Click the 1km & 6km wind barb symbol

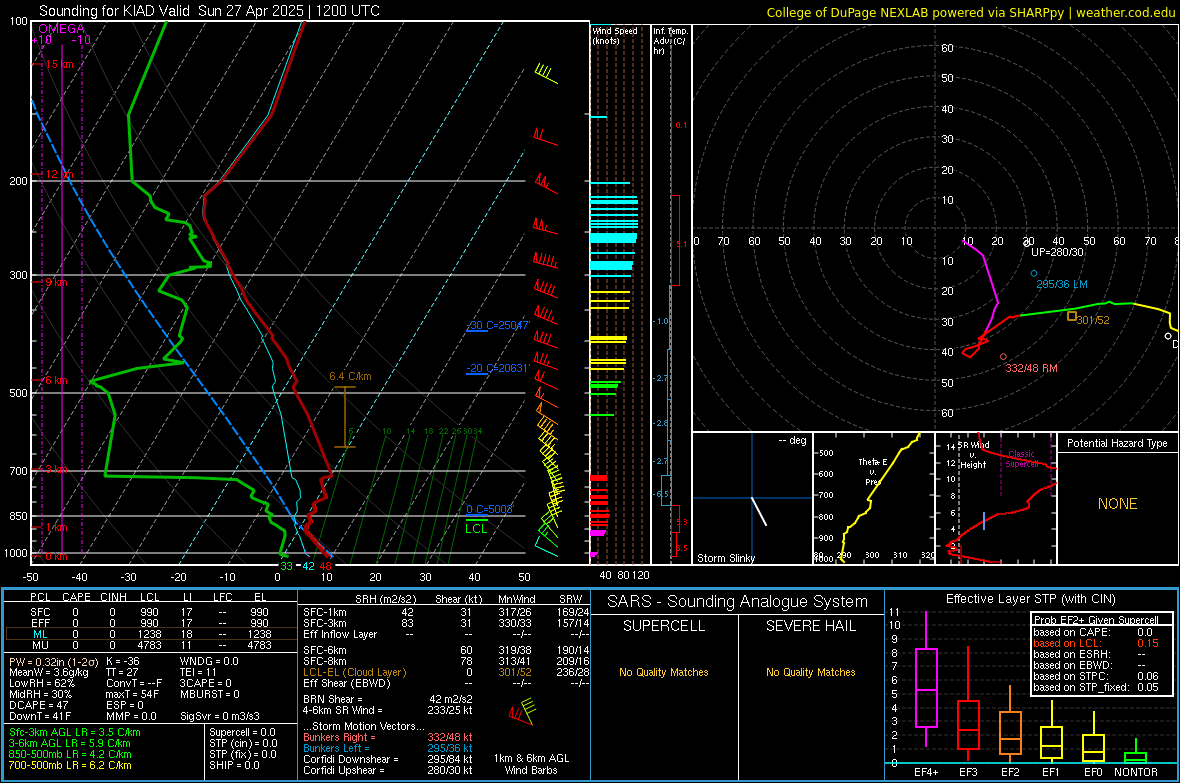pyautogui.click(x=522, y=711)
